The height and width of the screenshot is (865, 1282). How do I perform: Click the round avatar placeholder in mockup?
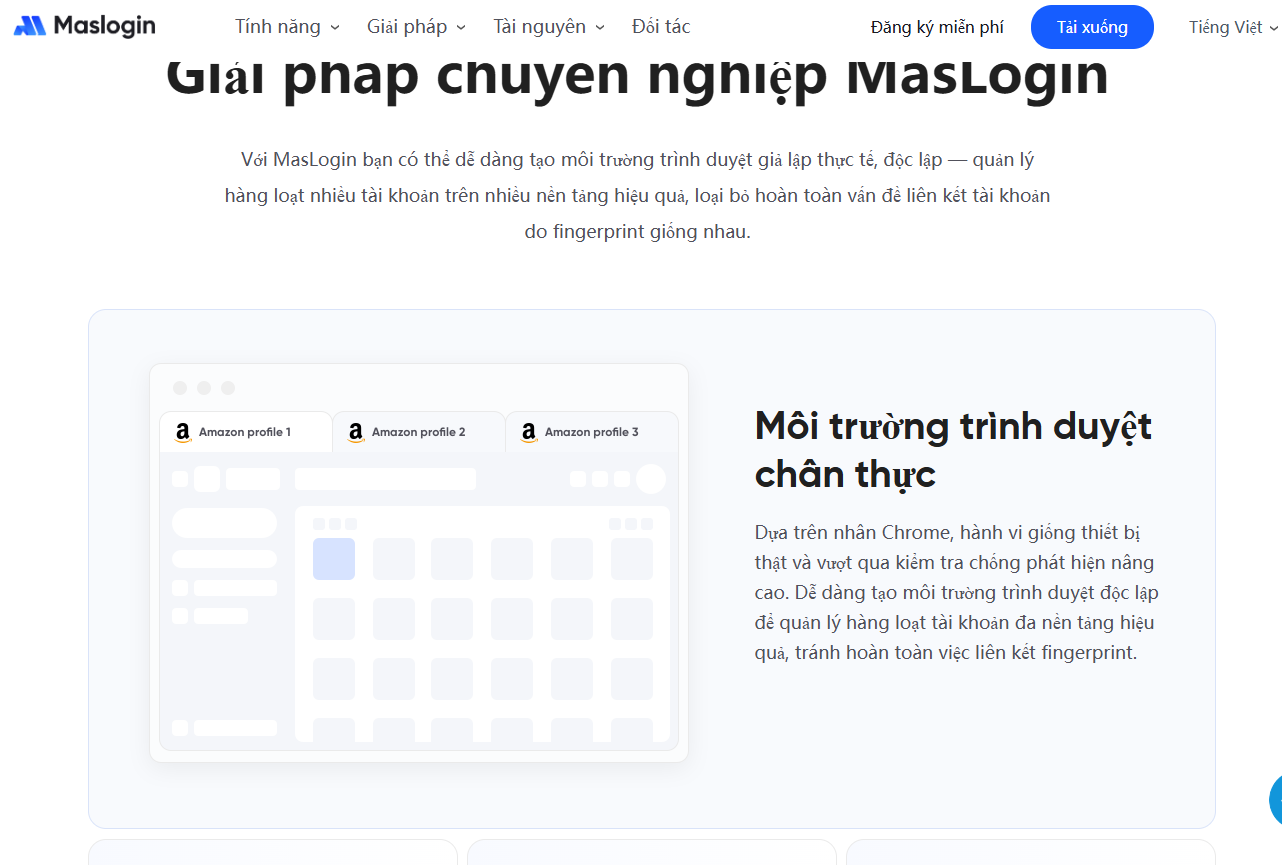(x=651, y=479)
